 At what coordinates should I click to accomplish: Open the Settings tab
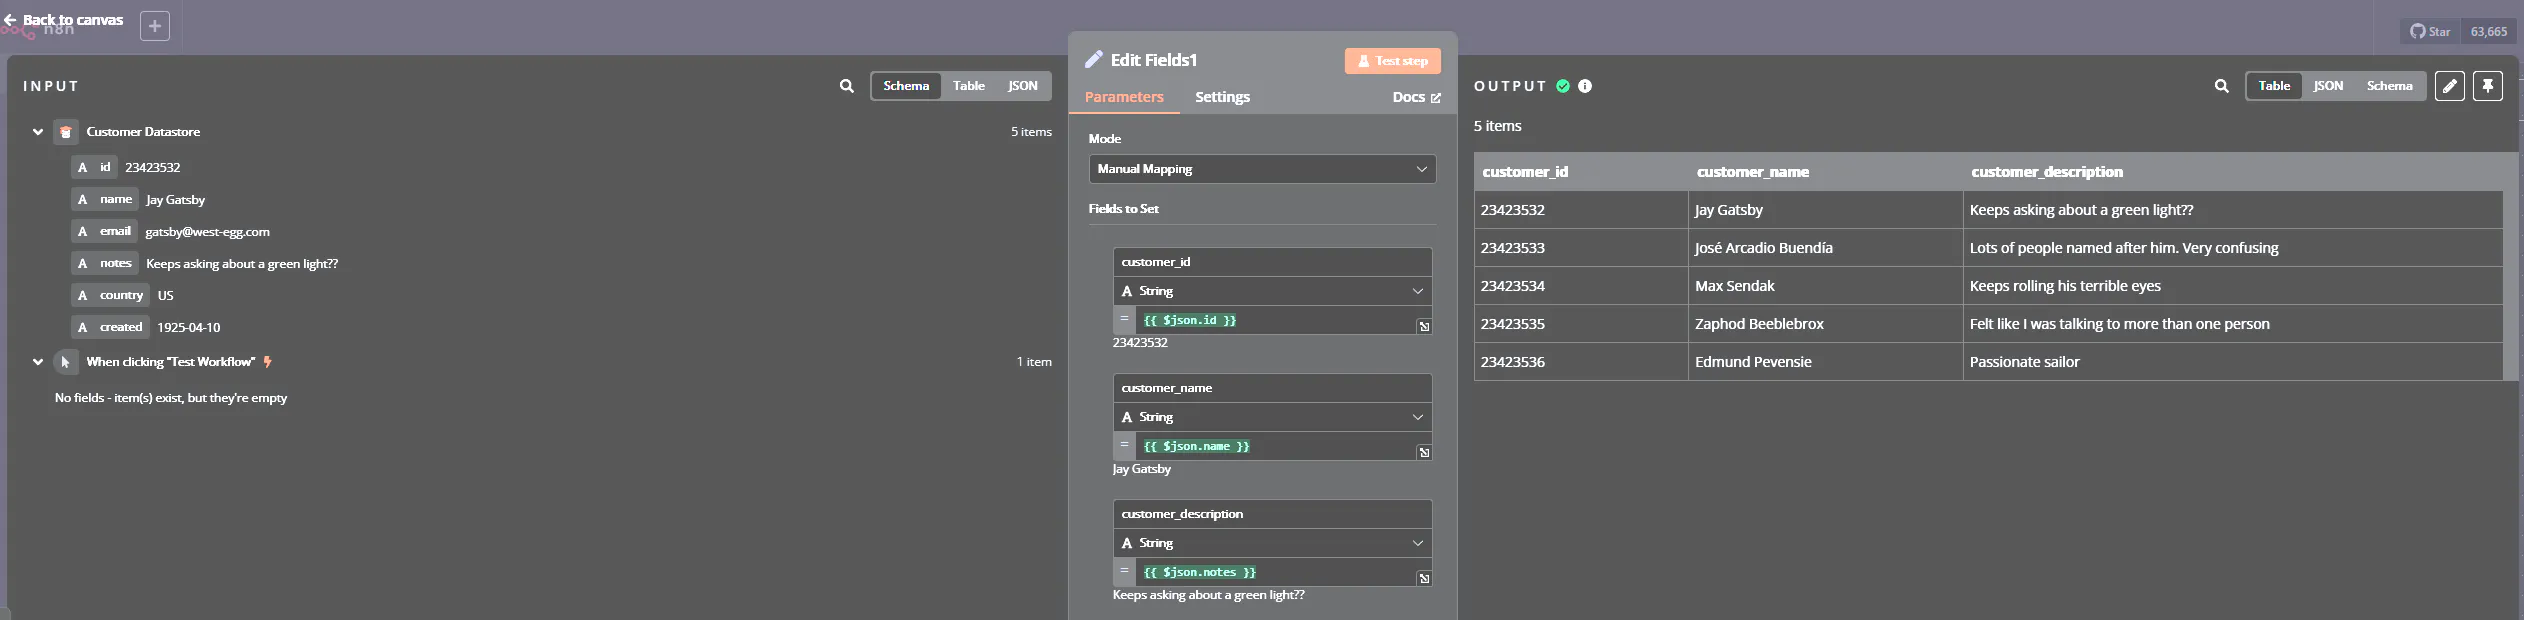[x=1222, y=97]
